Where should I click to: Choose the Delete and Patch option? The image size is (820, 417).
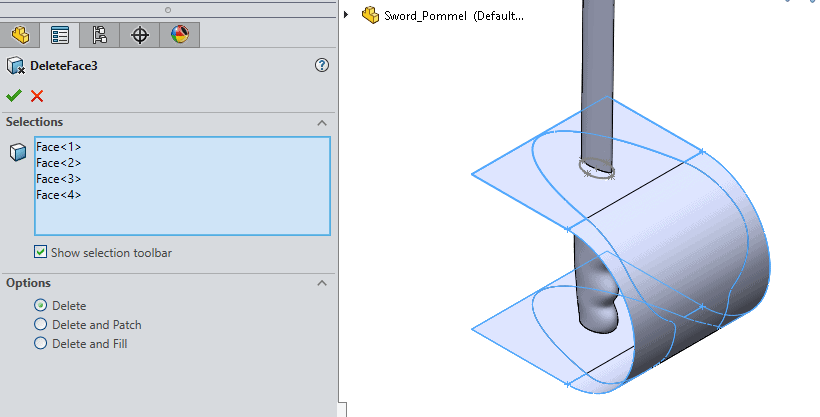[x=41, y=324]
